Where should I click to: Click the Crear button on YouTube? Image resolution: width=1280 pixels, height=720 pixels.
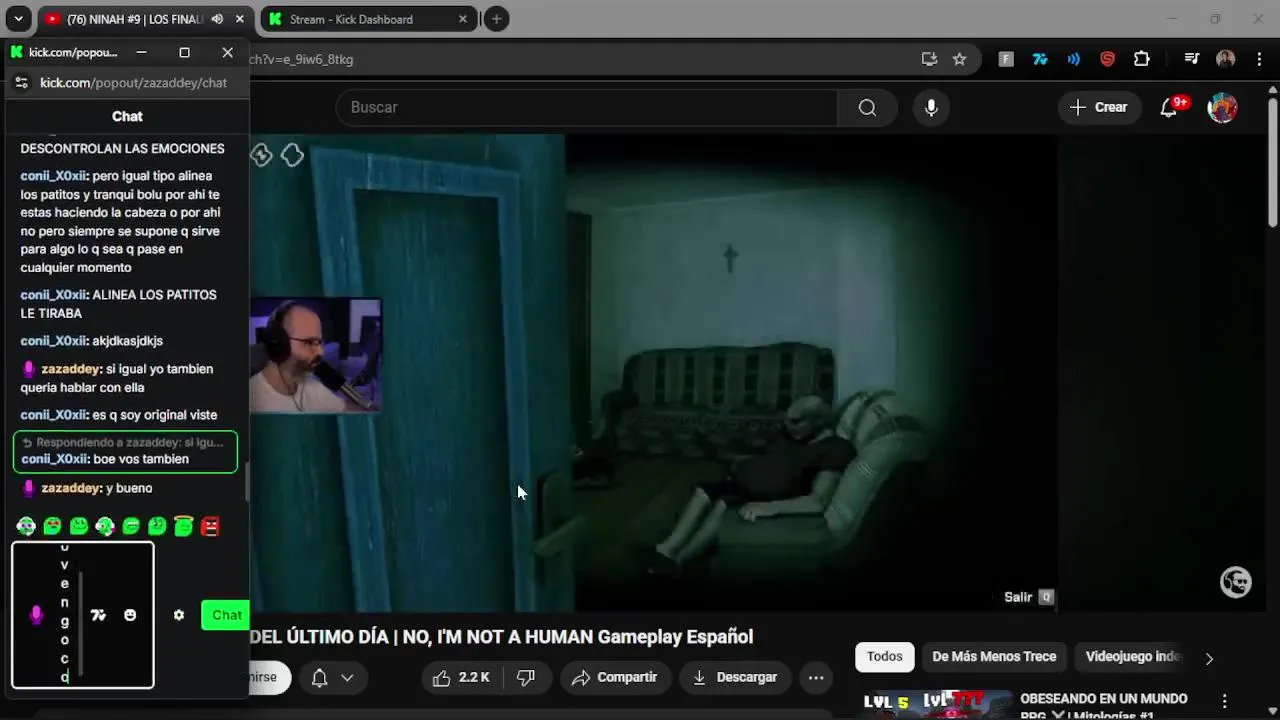pyautogui.click(x=1098, y=107)
